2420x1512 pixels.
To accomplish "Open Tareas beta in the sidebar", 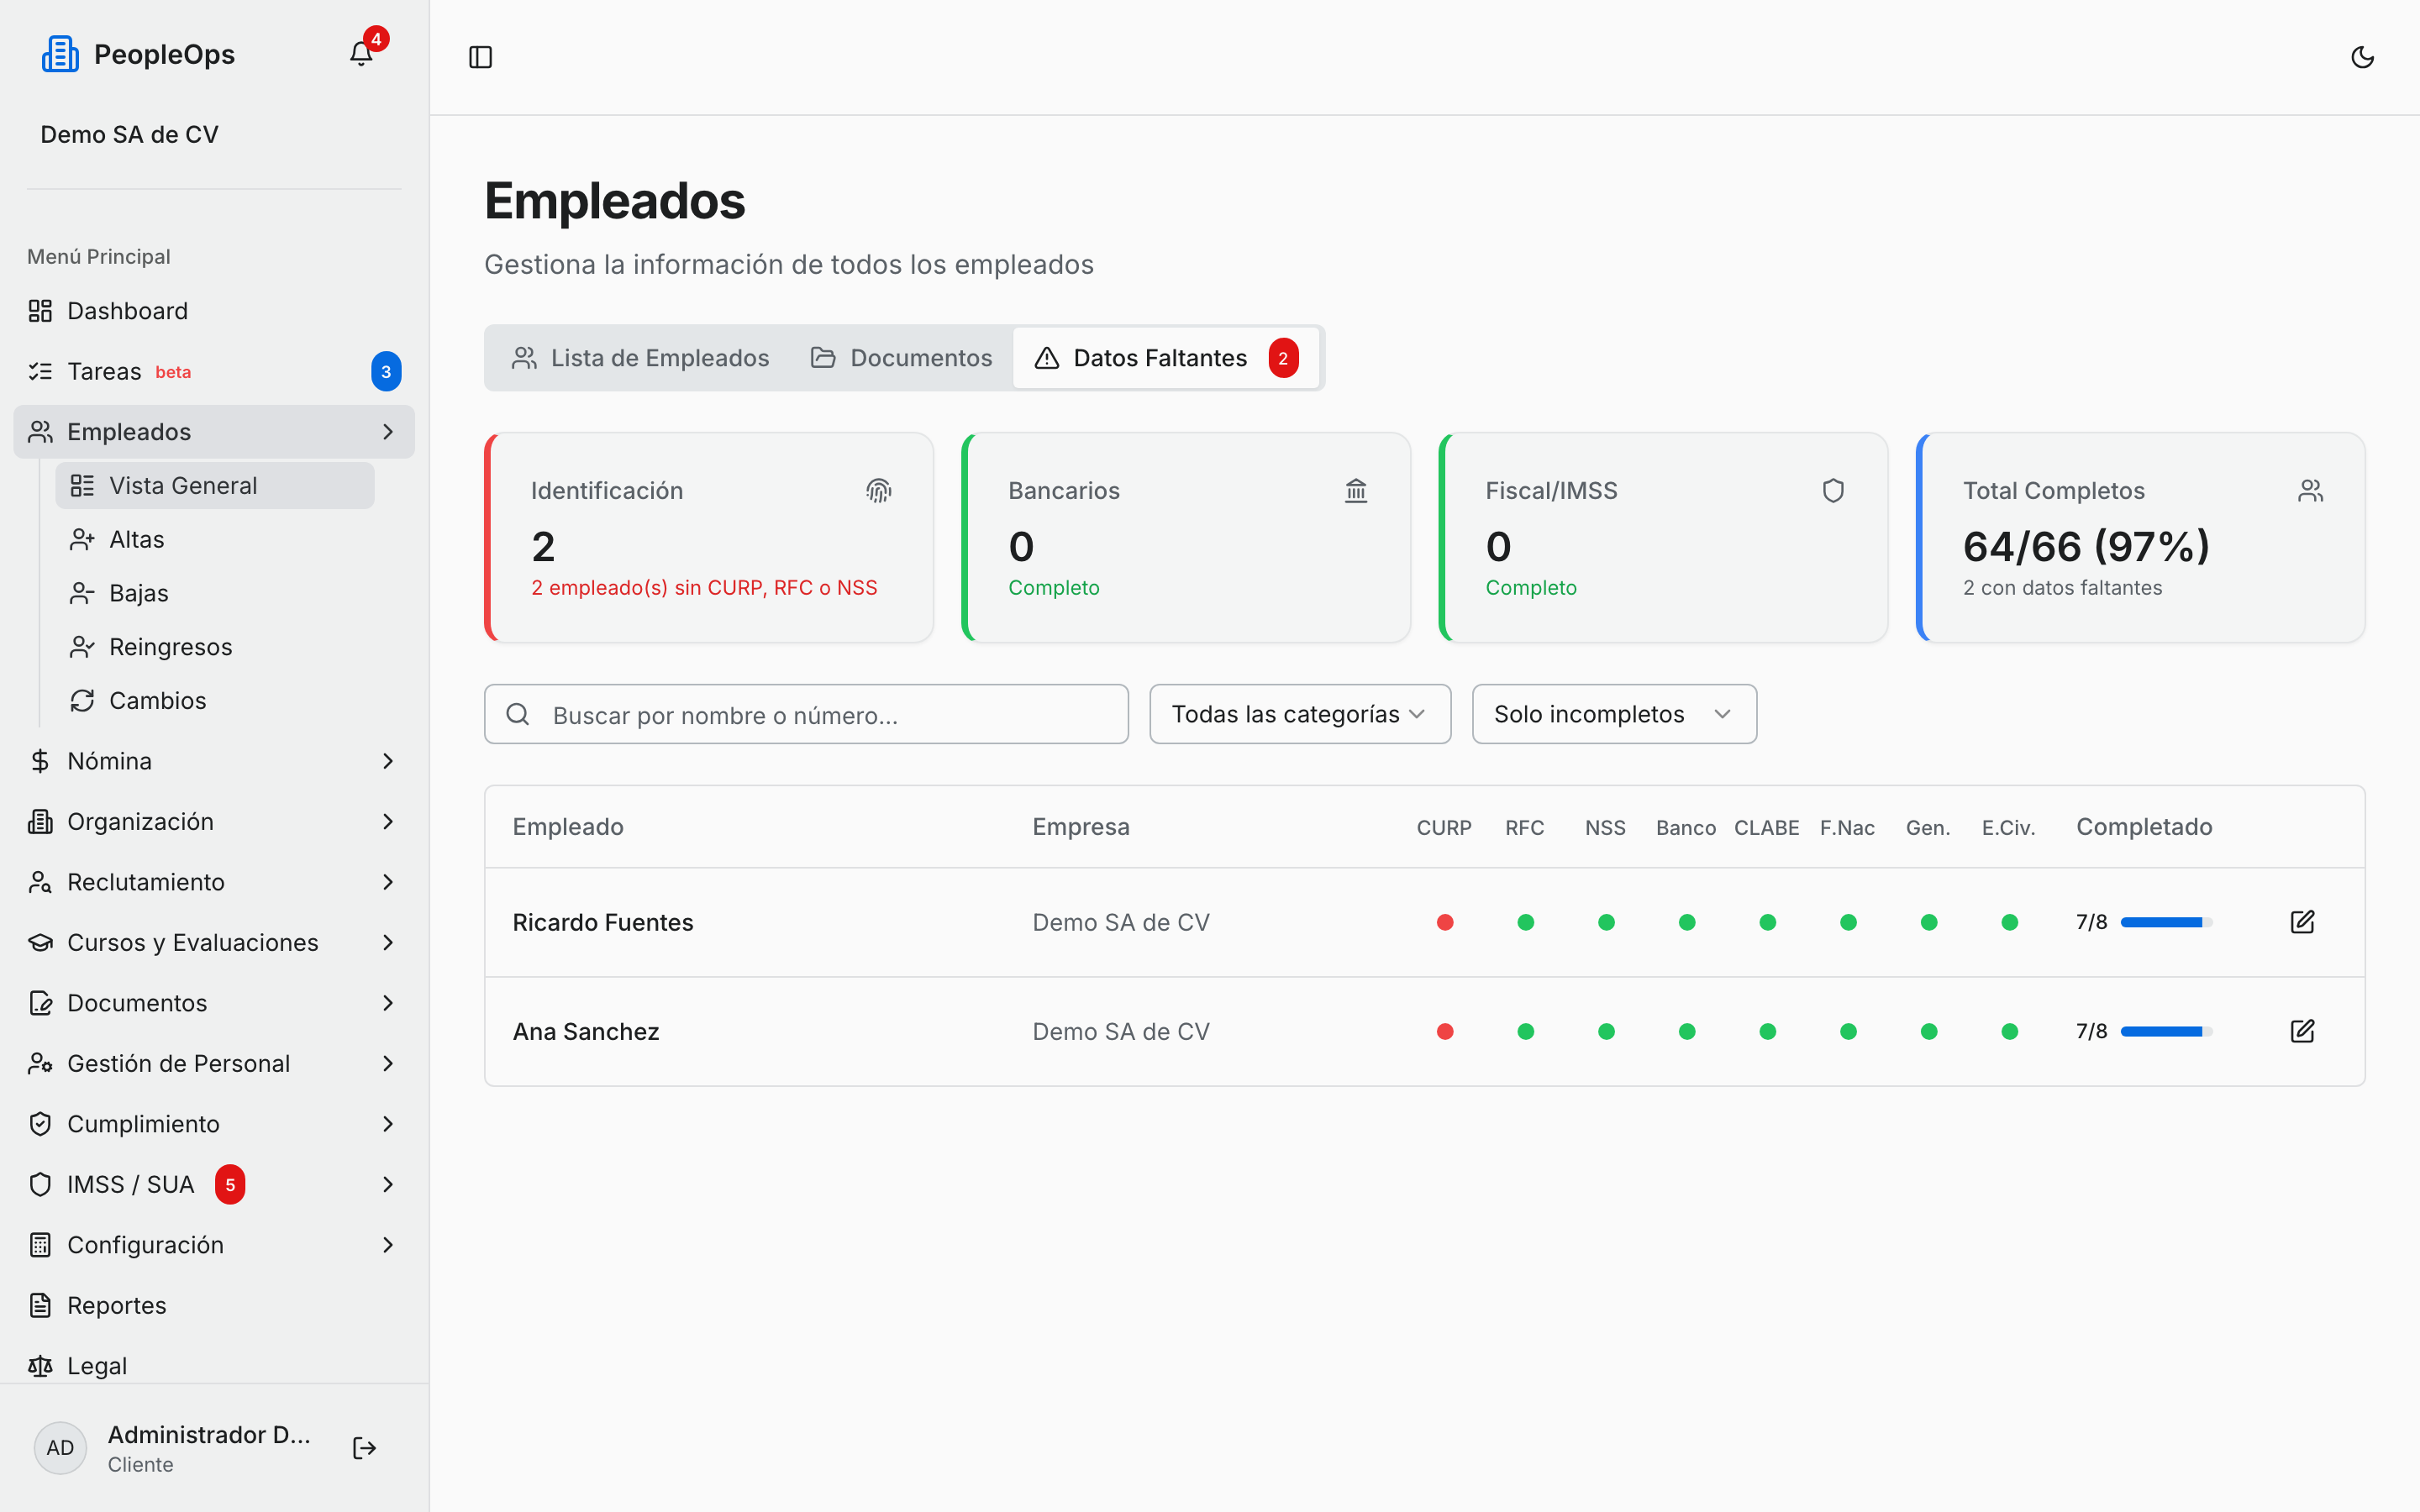I will 214,372.
